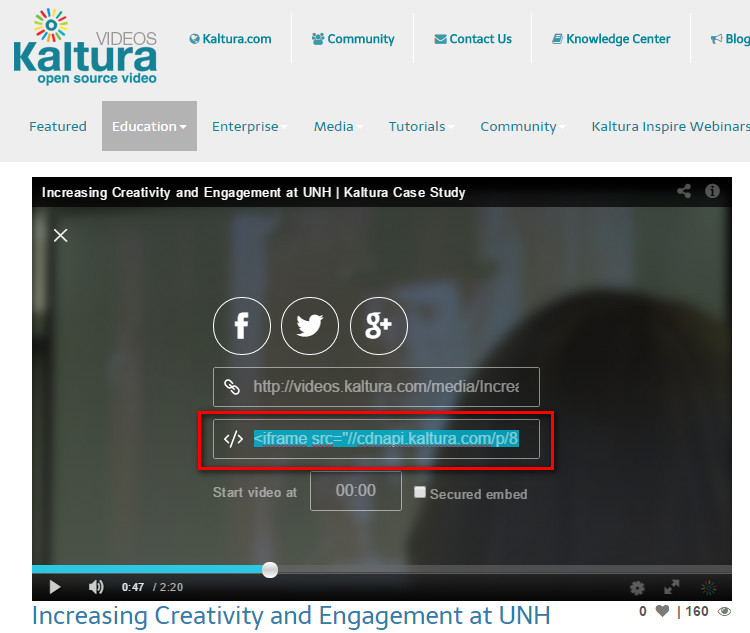Click the share icon in player title bar
The width and height of the screenshot is (750, 633).
pyautogui.click(x=685, y=191)
